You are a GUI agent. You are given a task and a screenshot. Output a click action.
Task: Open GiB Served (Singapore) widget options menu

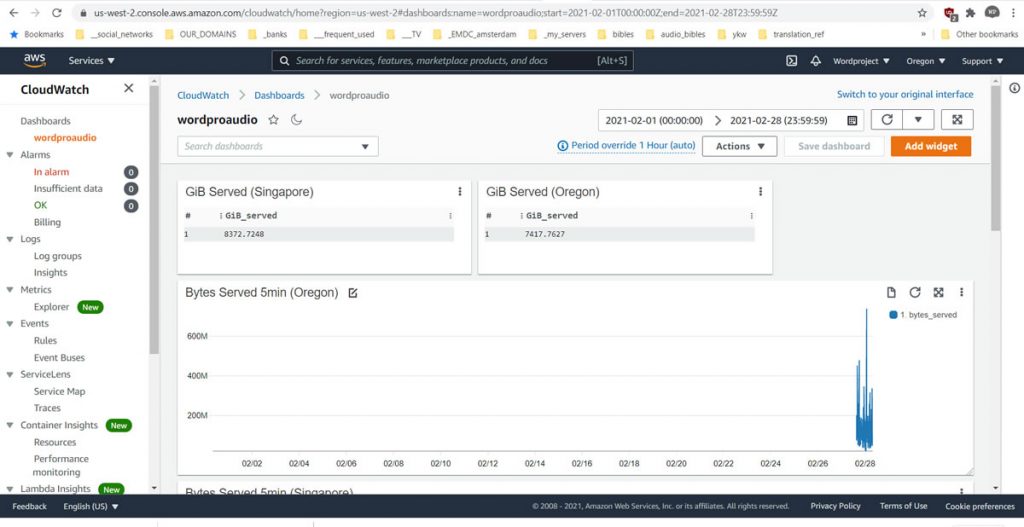click(x=460, y=192)
